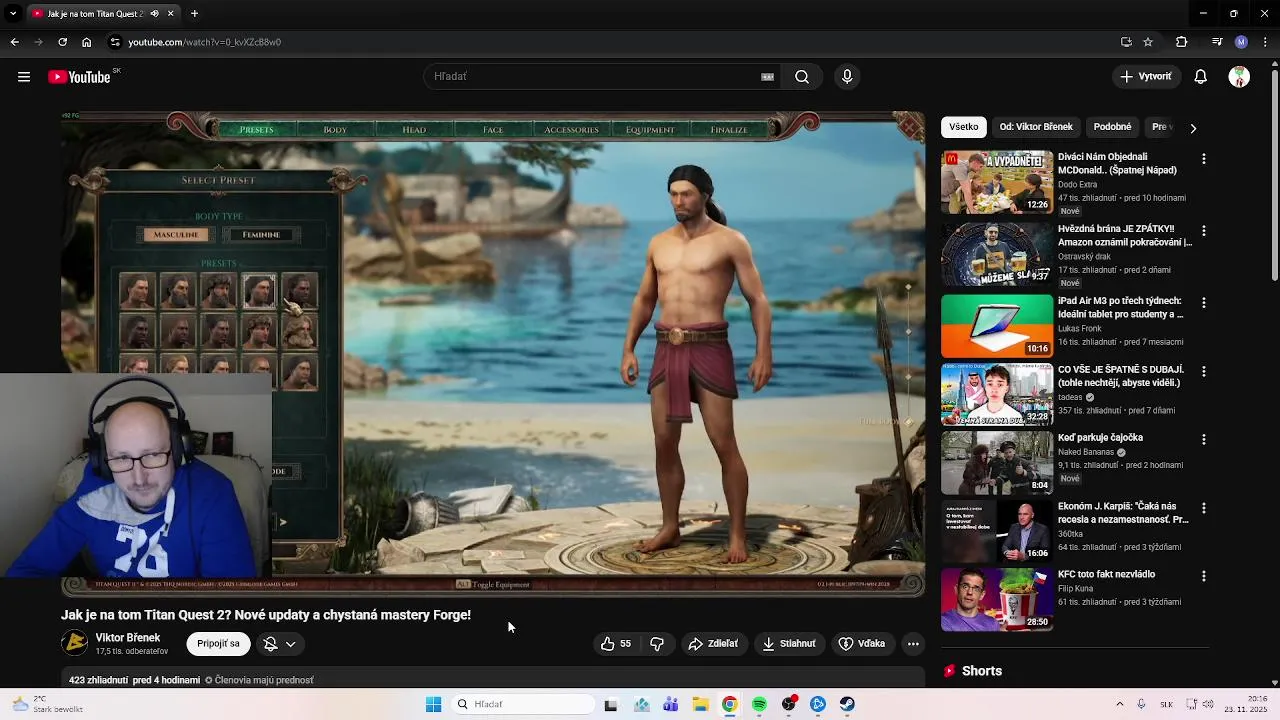Open Microsoft Teams in the taskbar

672,704
